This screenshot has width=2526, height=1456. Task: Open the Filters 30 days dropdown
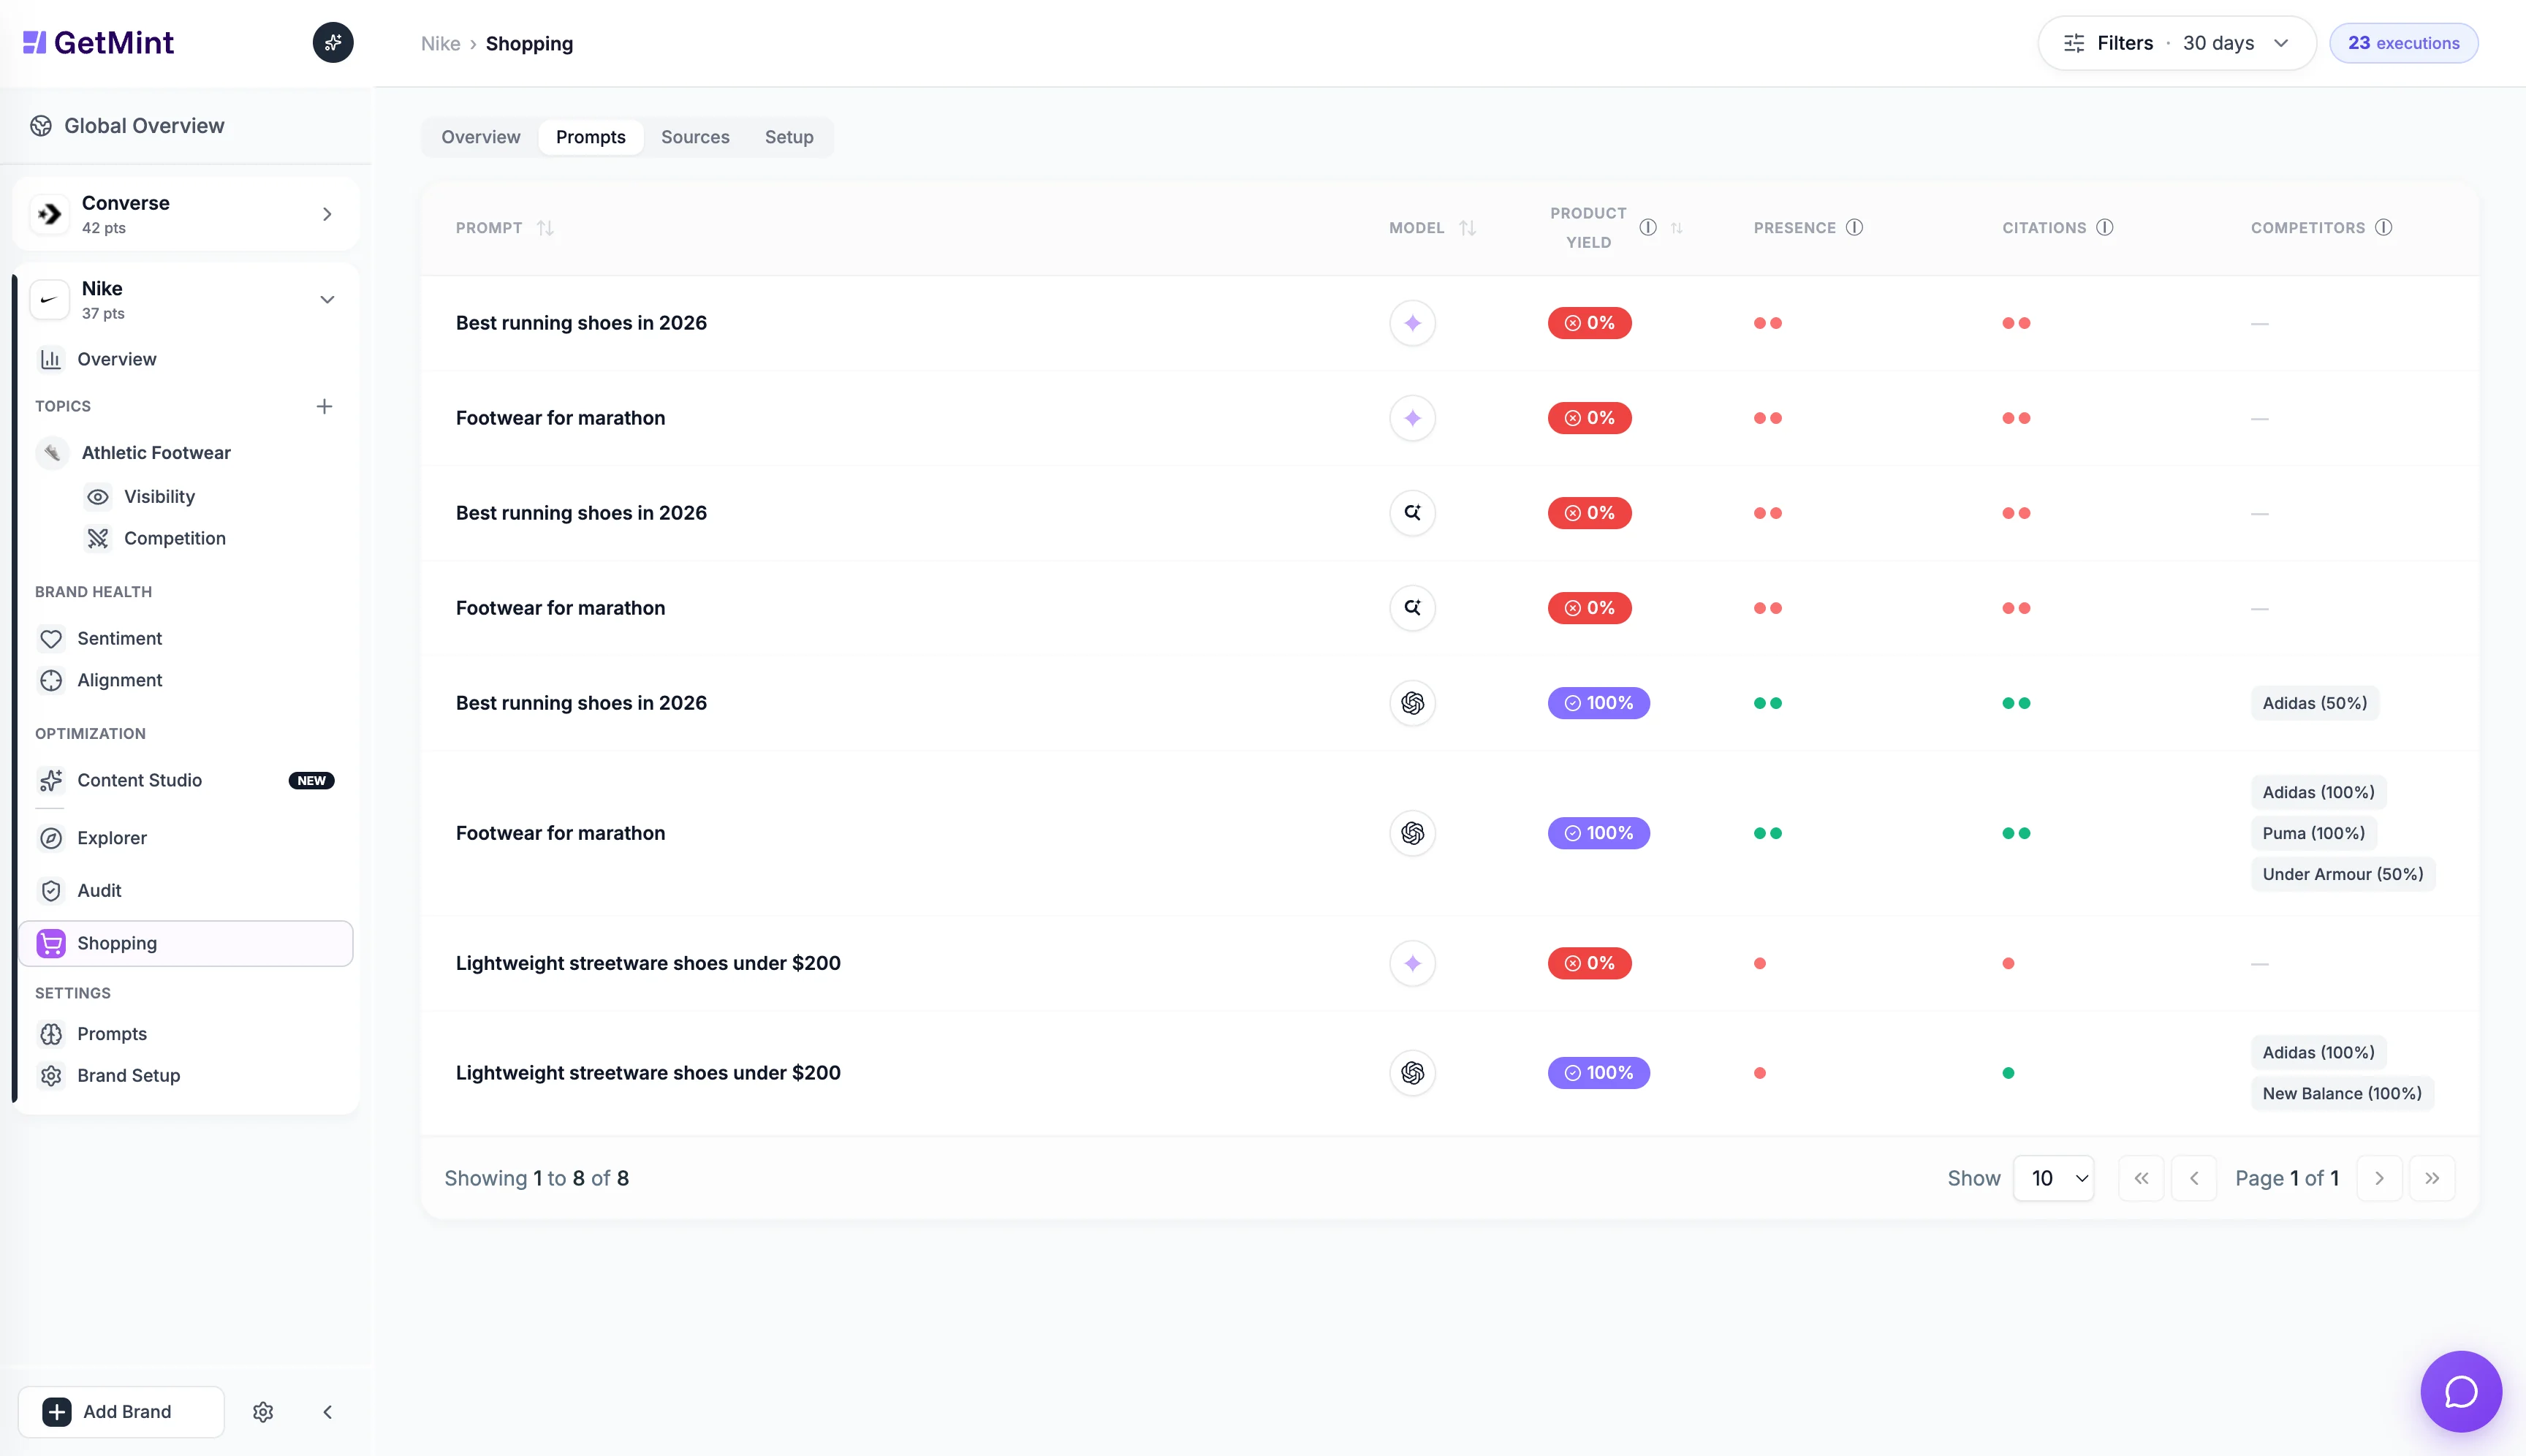tap(2177, 43)
